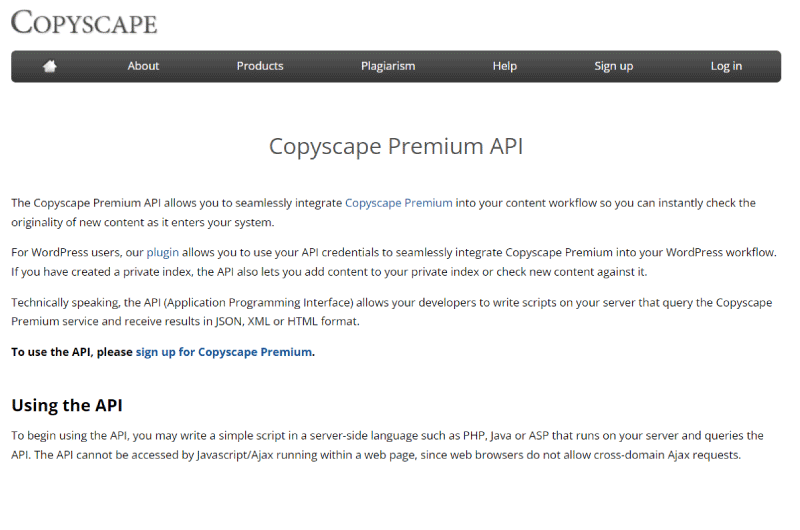Go to Sign up page

(x=613, y=66)
